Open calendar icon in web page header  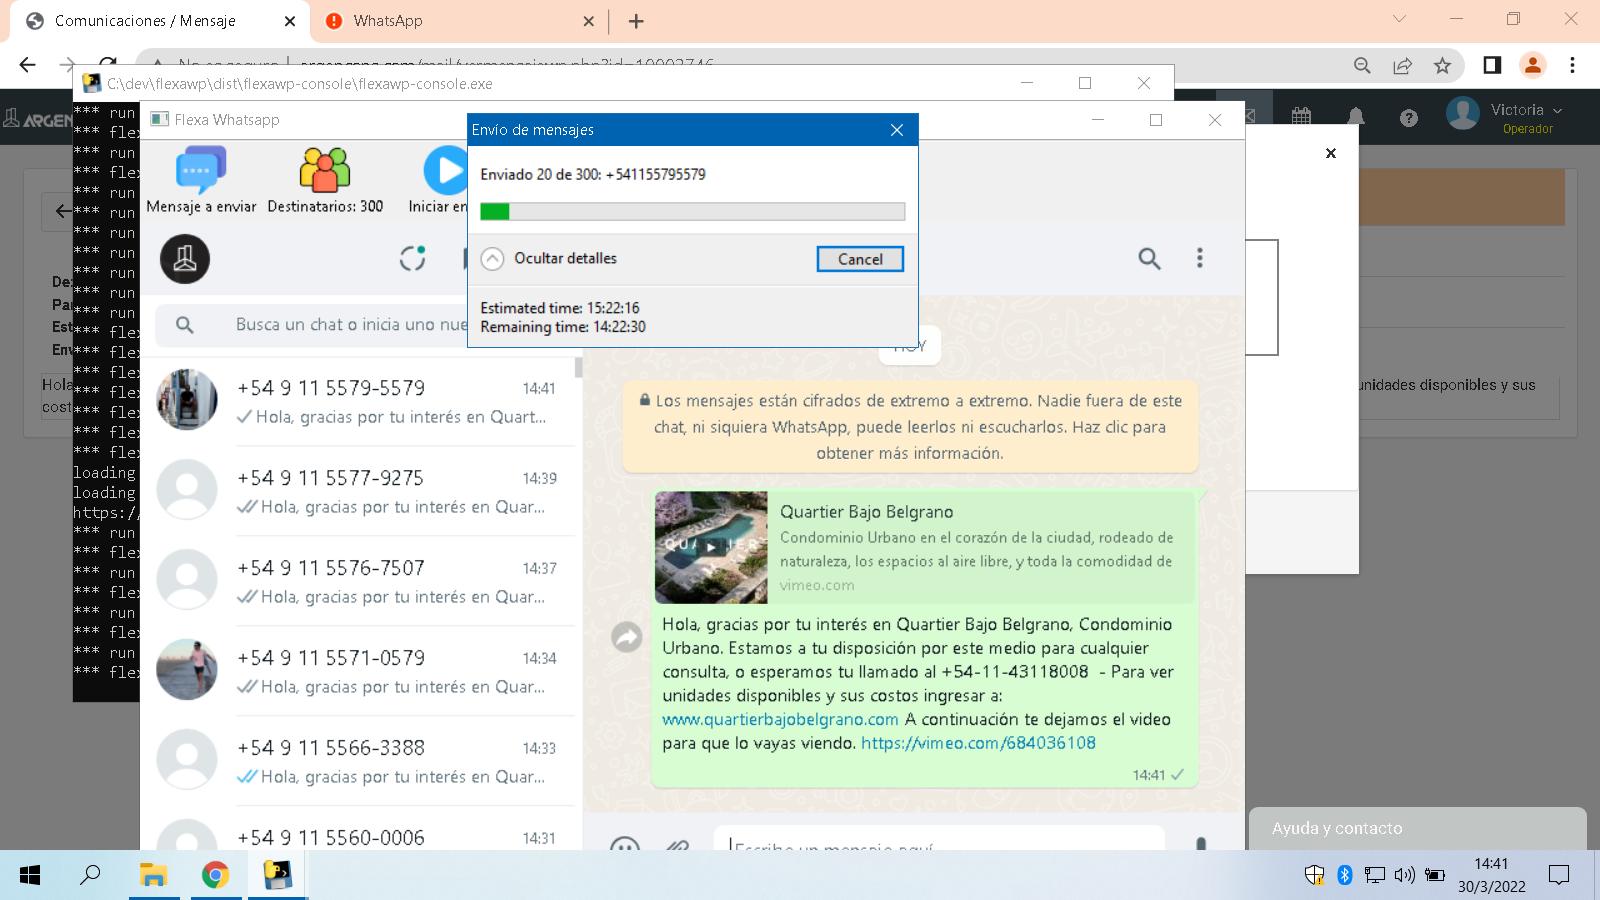point(1301,116)
